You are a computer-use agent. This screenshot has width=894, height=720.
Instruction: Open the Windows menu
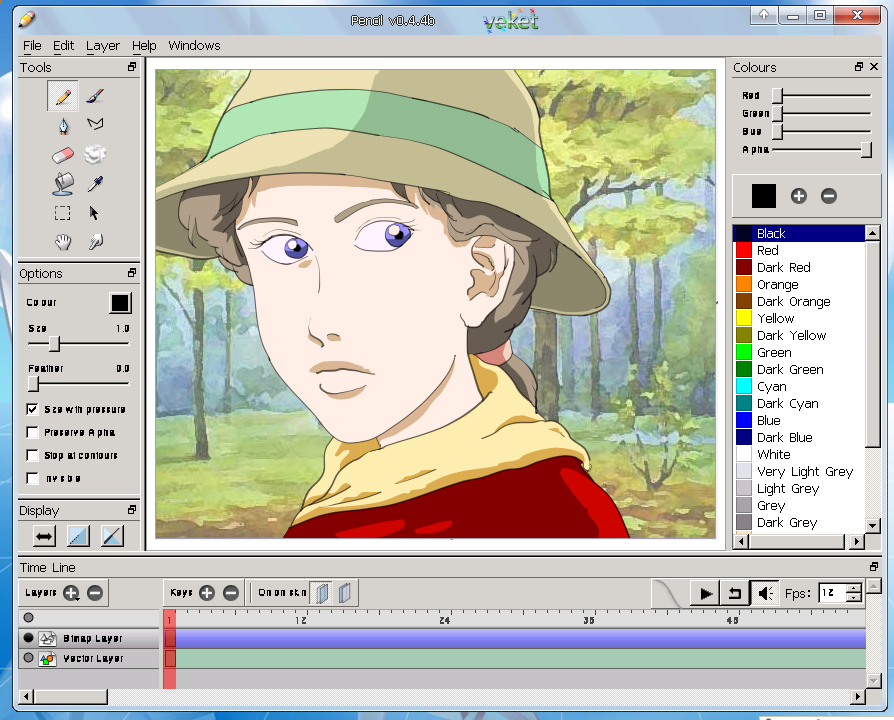pyautogui.click(x=194, y=46)
